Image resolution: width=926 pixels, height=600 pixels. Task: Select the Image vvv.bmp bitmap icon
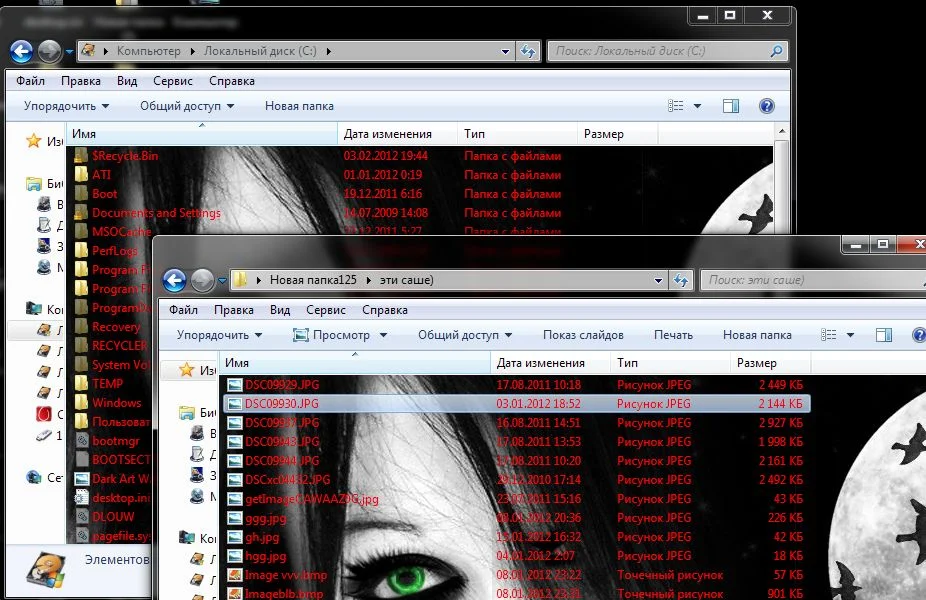pos(235,575)
